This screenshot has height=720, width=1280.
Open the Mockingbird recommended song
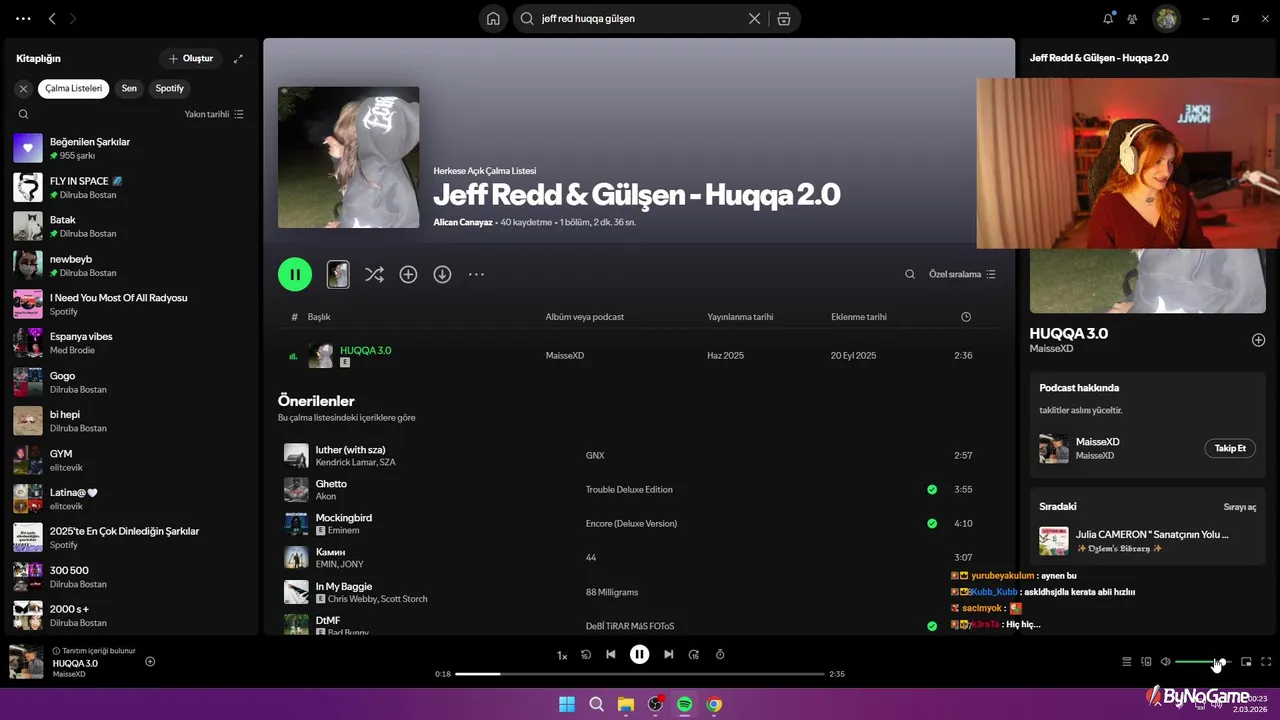[x=344, y=518]
